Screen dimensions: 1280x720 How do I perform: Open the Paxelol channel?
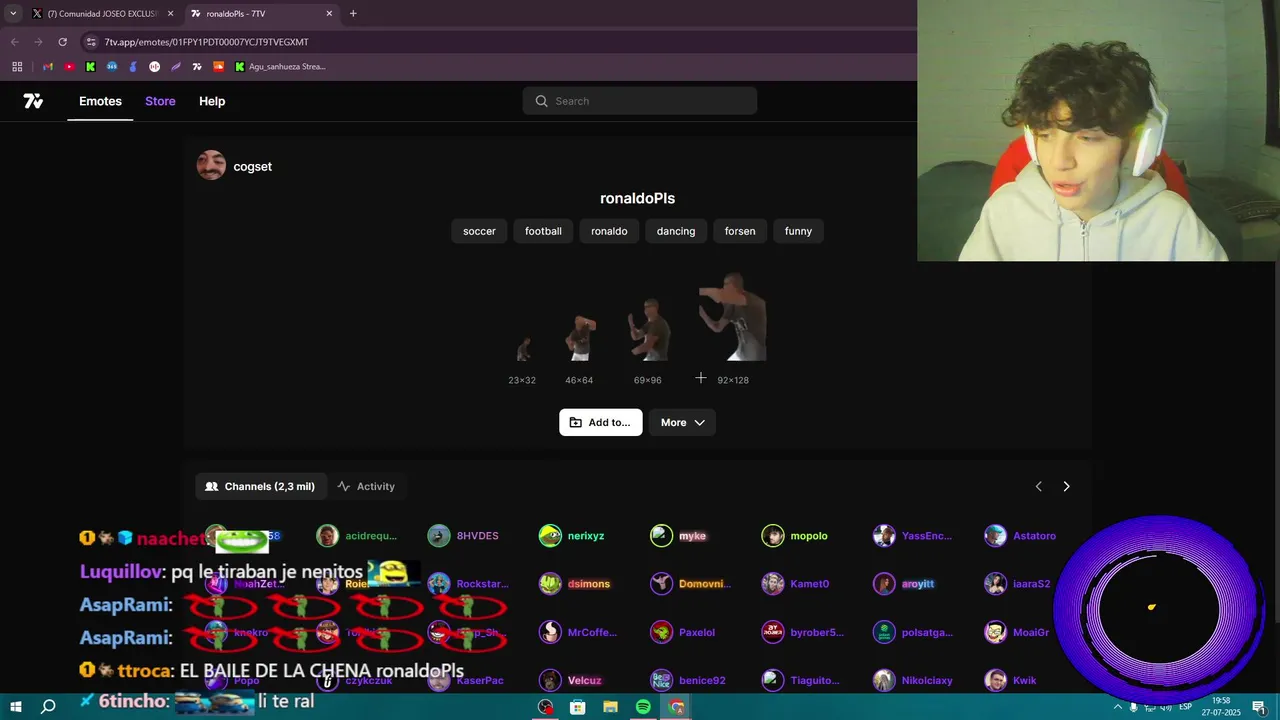click(x=683, y=632)
